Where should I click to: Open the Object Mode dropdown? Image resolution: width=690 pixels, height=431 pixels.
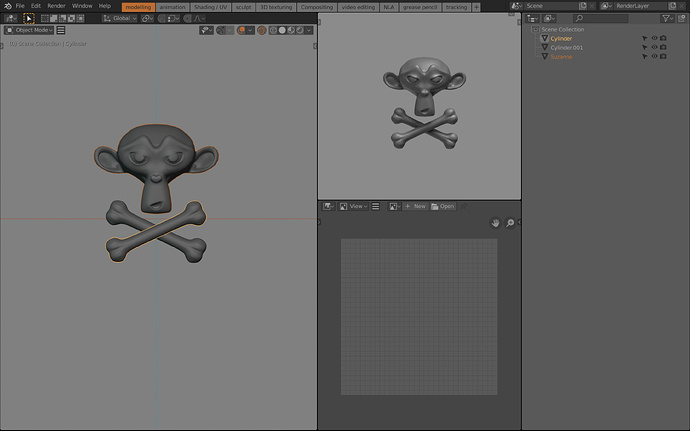29,30
